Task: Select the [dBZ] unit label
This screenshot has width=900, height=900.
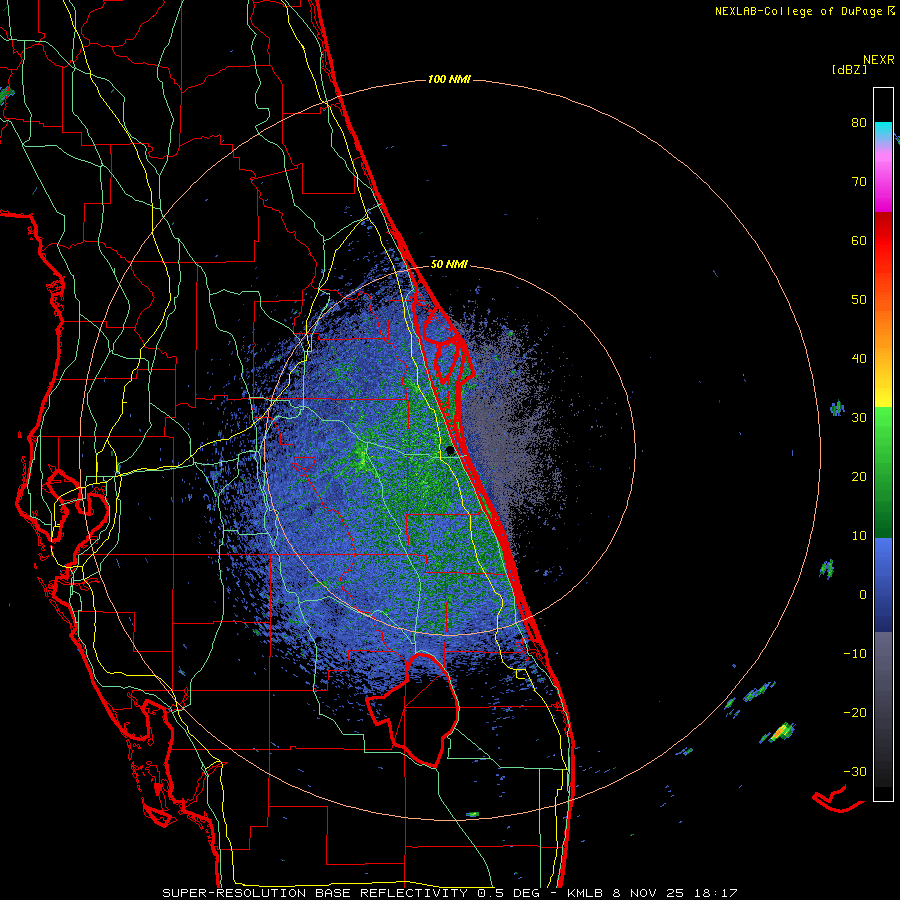Action: pyautogui.click(x=849, y=69)
